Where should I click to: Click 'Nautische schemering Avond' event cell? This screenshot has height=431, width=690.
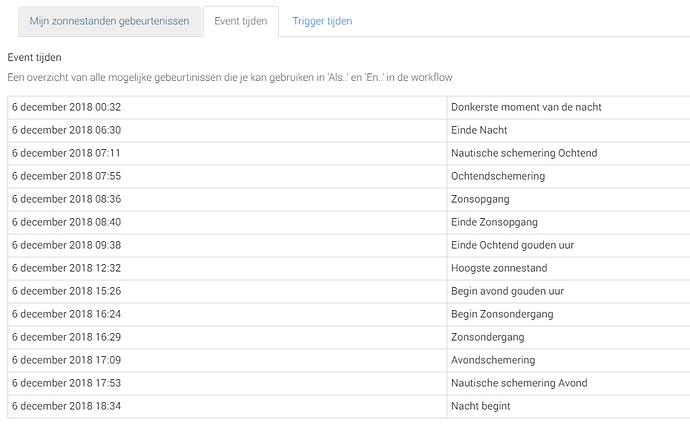(519, 383)
